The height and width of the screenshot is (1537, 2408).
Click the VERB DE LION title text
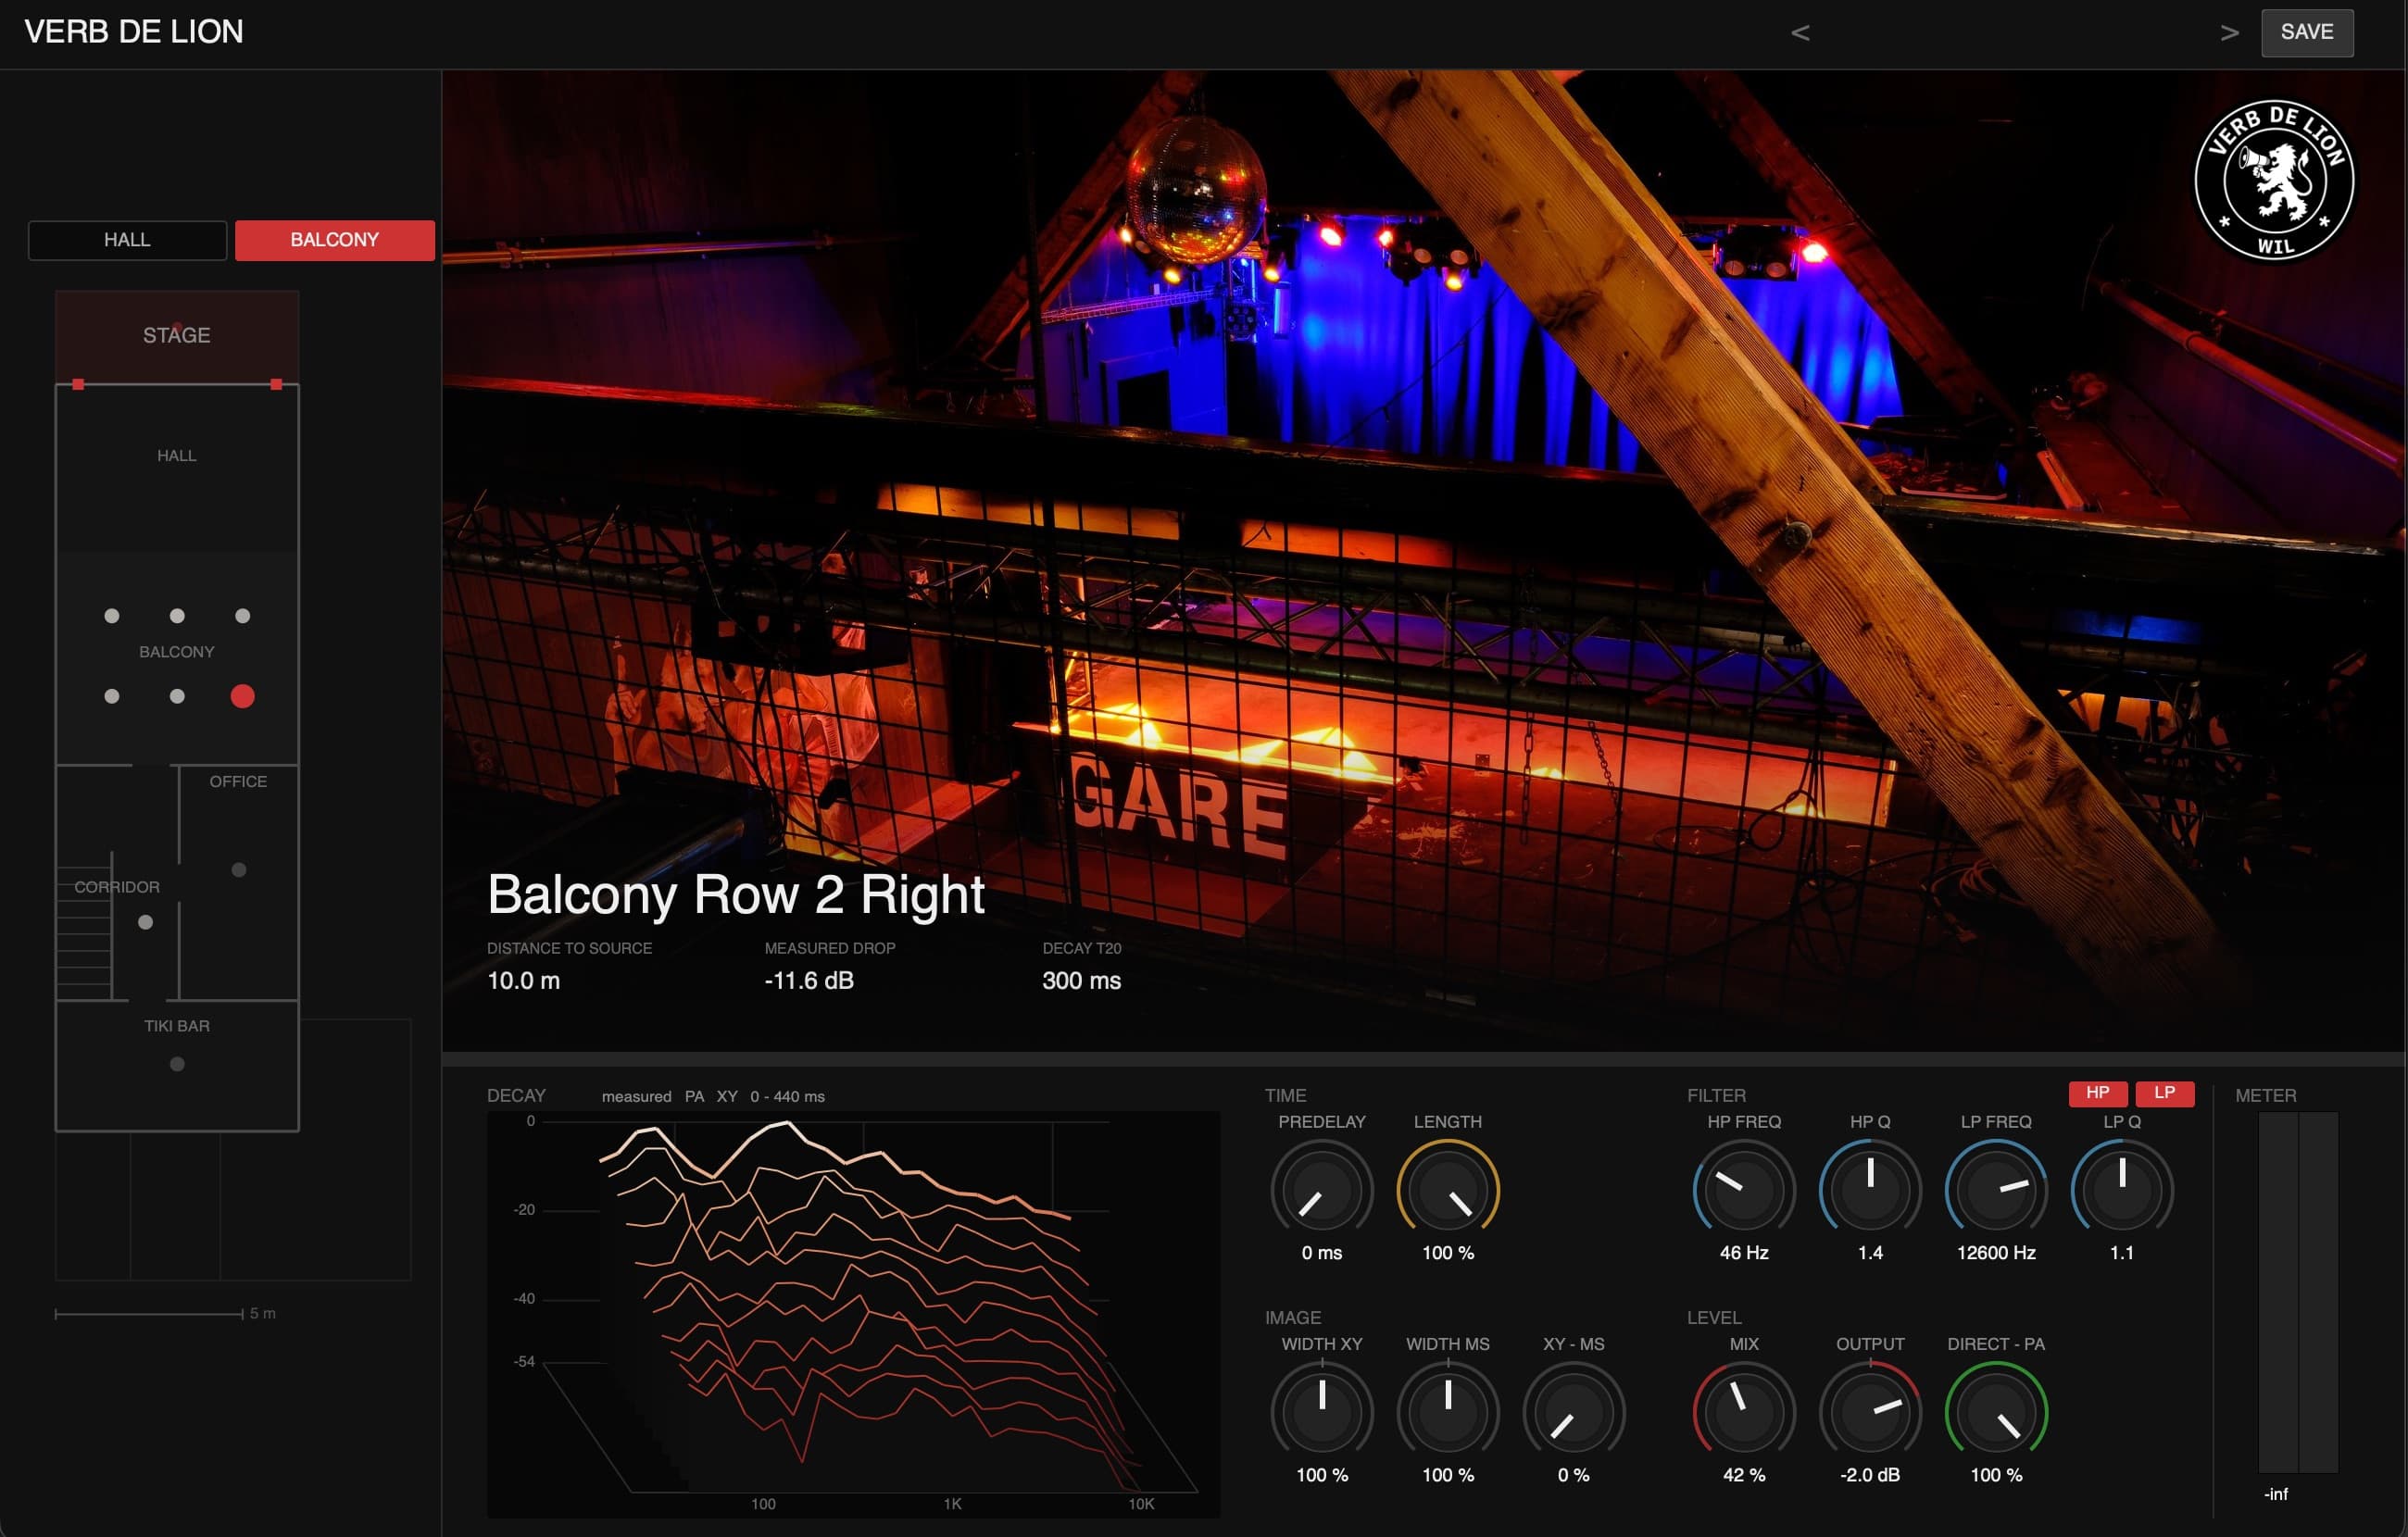click(134, 32)
